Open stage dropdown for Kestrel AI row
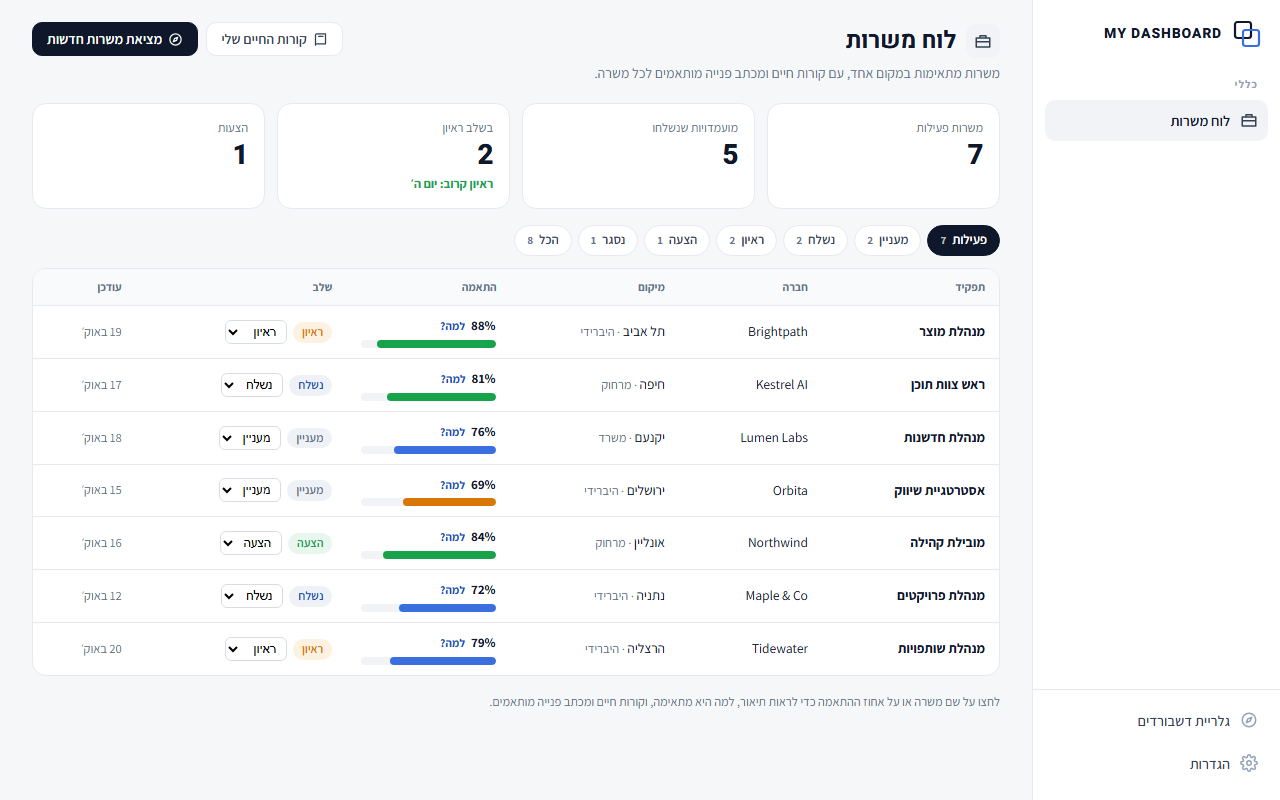 click(x=252, y=385)
